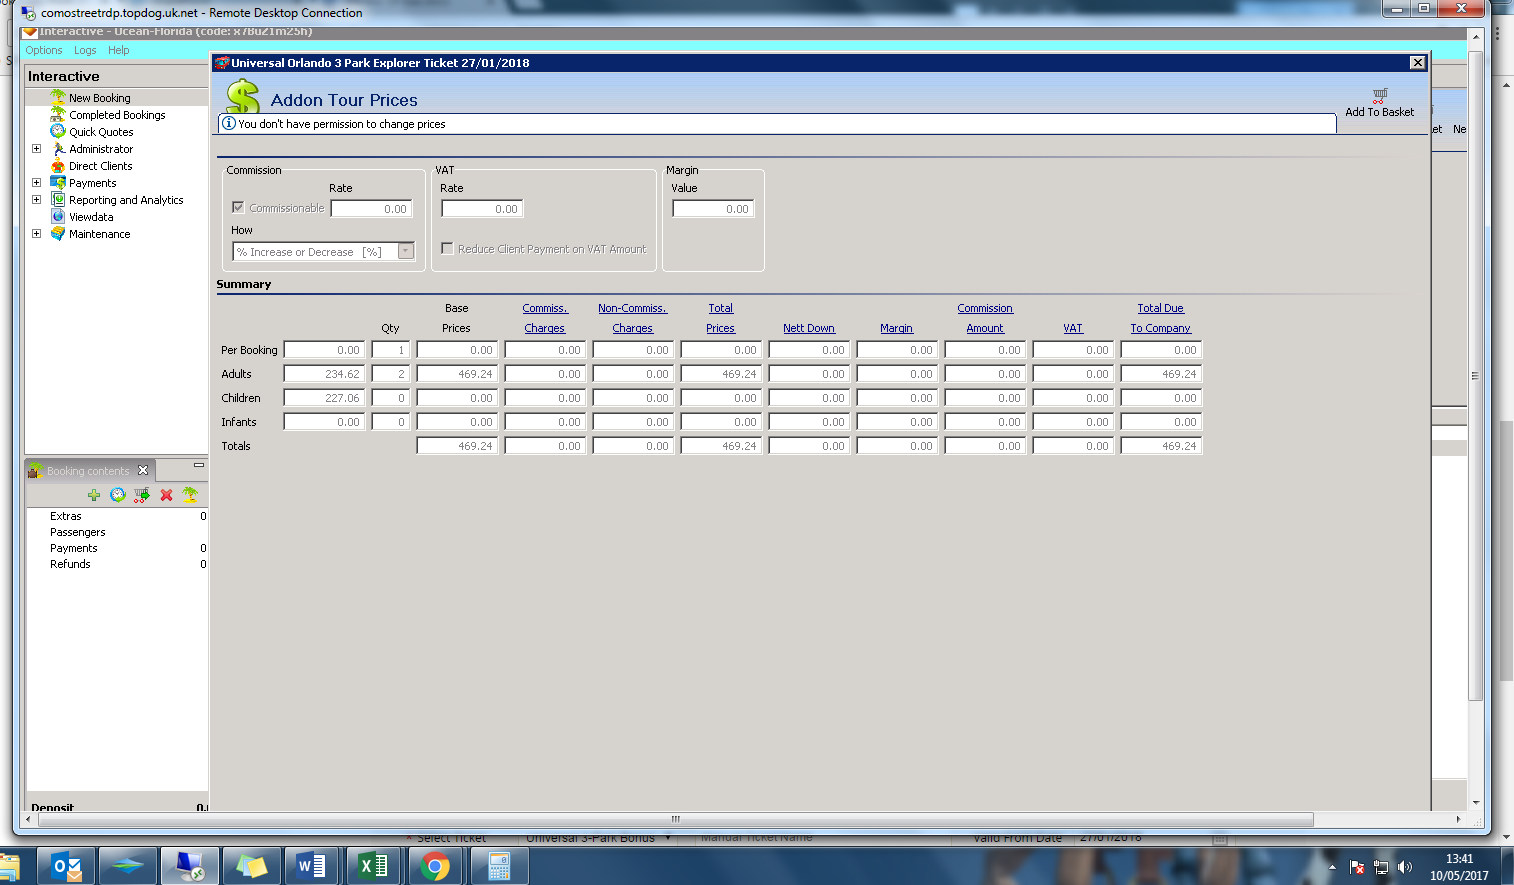The width and height of the screenshot is (1514, 885).
Task: Click the Add To Basket cart icon
Action: 1379,95
